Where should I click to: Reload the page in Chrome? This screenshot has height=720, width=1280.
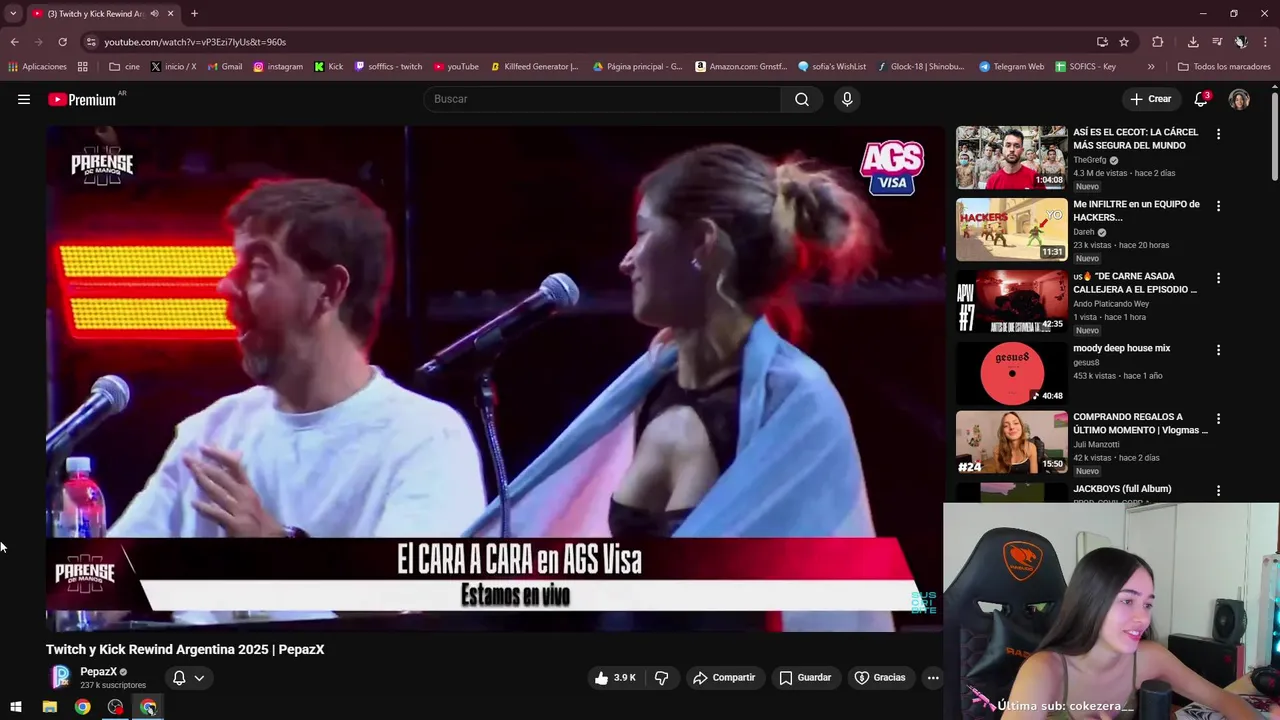[x=62, y=42]
